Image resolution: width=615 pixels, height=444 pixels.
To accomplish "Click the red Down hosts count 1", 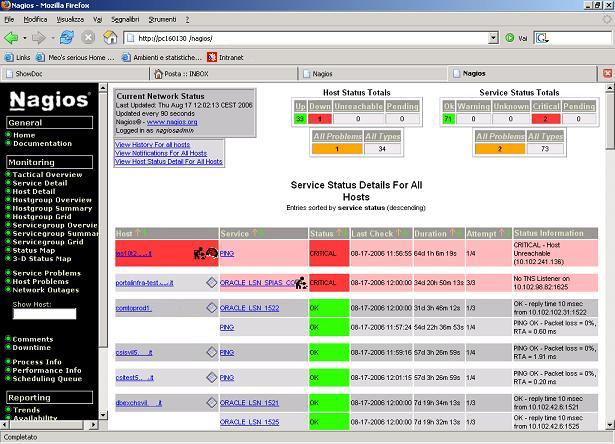I will (x=320, y=119).
